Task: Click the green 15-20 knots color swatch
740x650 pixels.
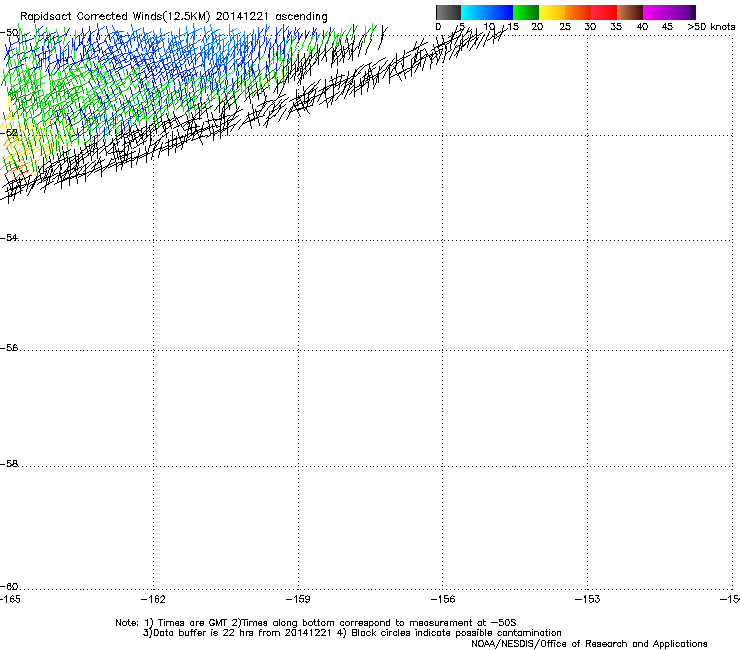Action: coord(526,12)
